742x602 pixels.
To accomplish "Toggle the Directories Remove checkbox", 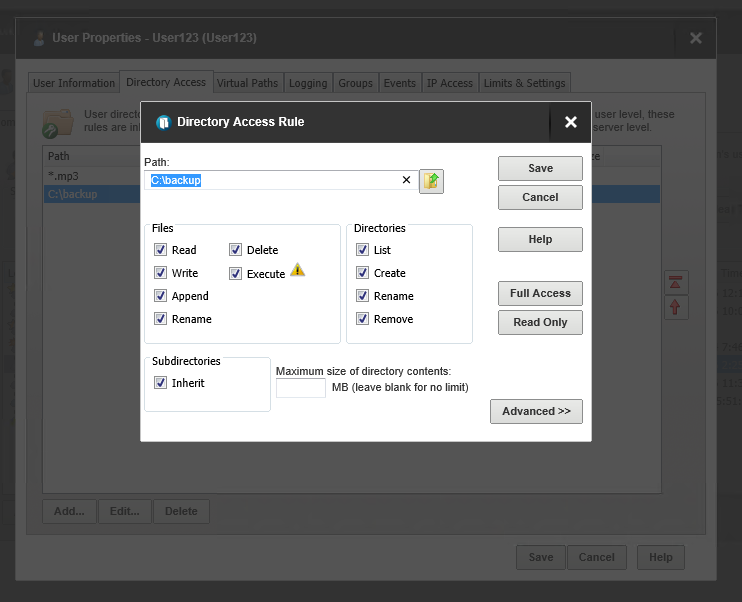I will [362, 319].
